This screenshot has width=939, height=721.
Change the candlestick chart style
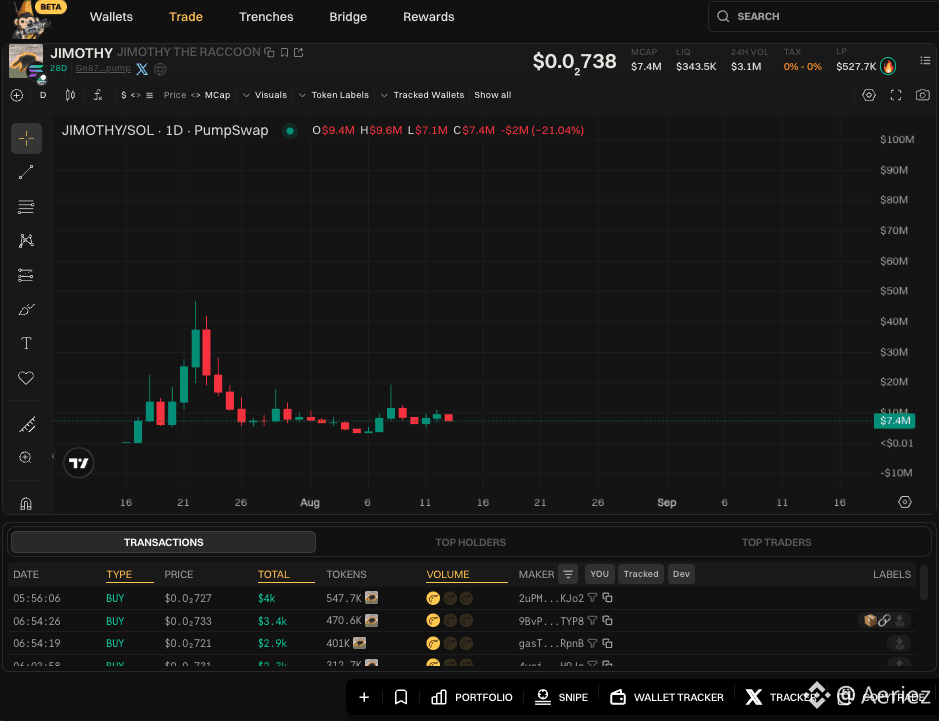click(70, 95)
